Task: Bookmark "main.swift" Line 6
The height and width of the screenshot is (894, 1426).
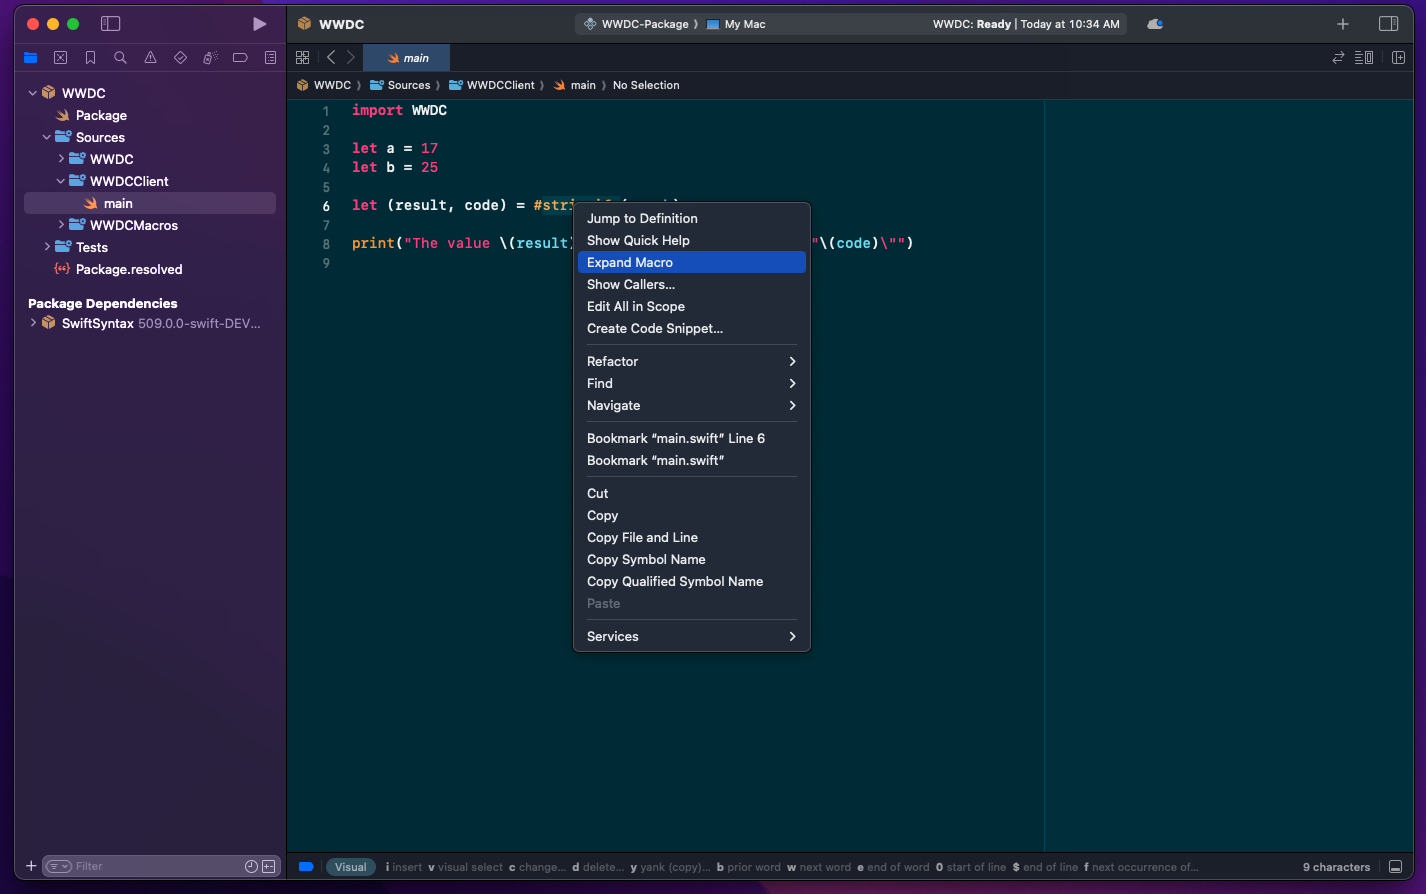Action: click(692, 438)
